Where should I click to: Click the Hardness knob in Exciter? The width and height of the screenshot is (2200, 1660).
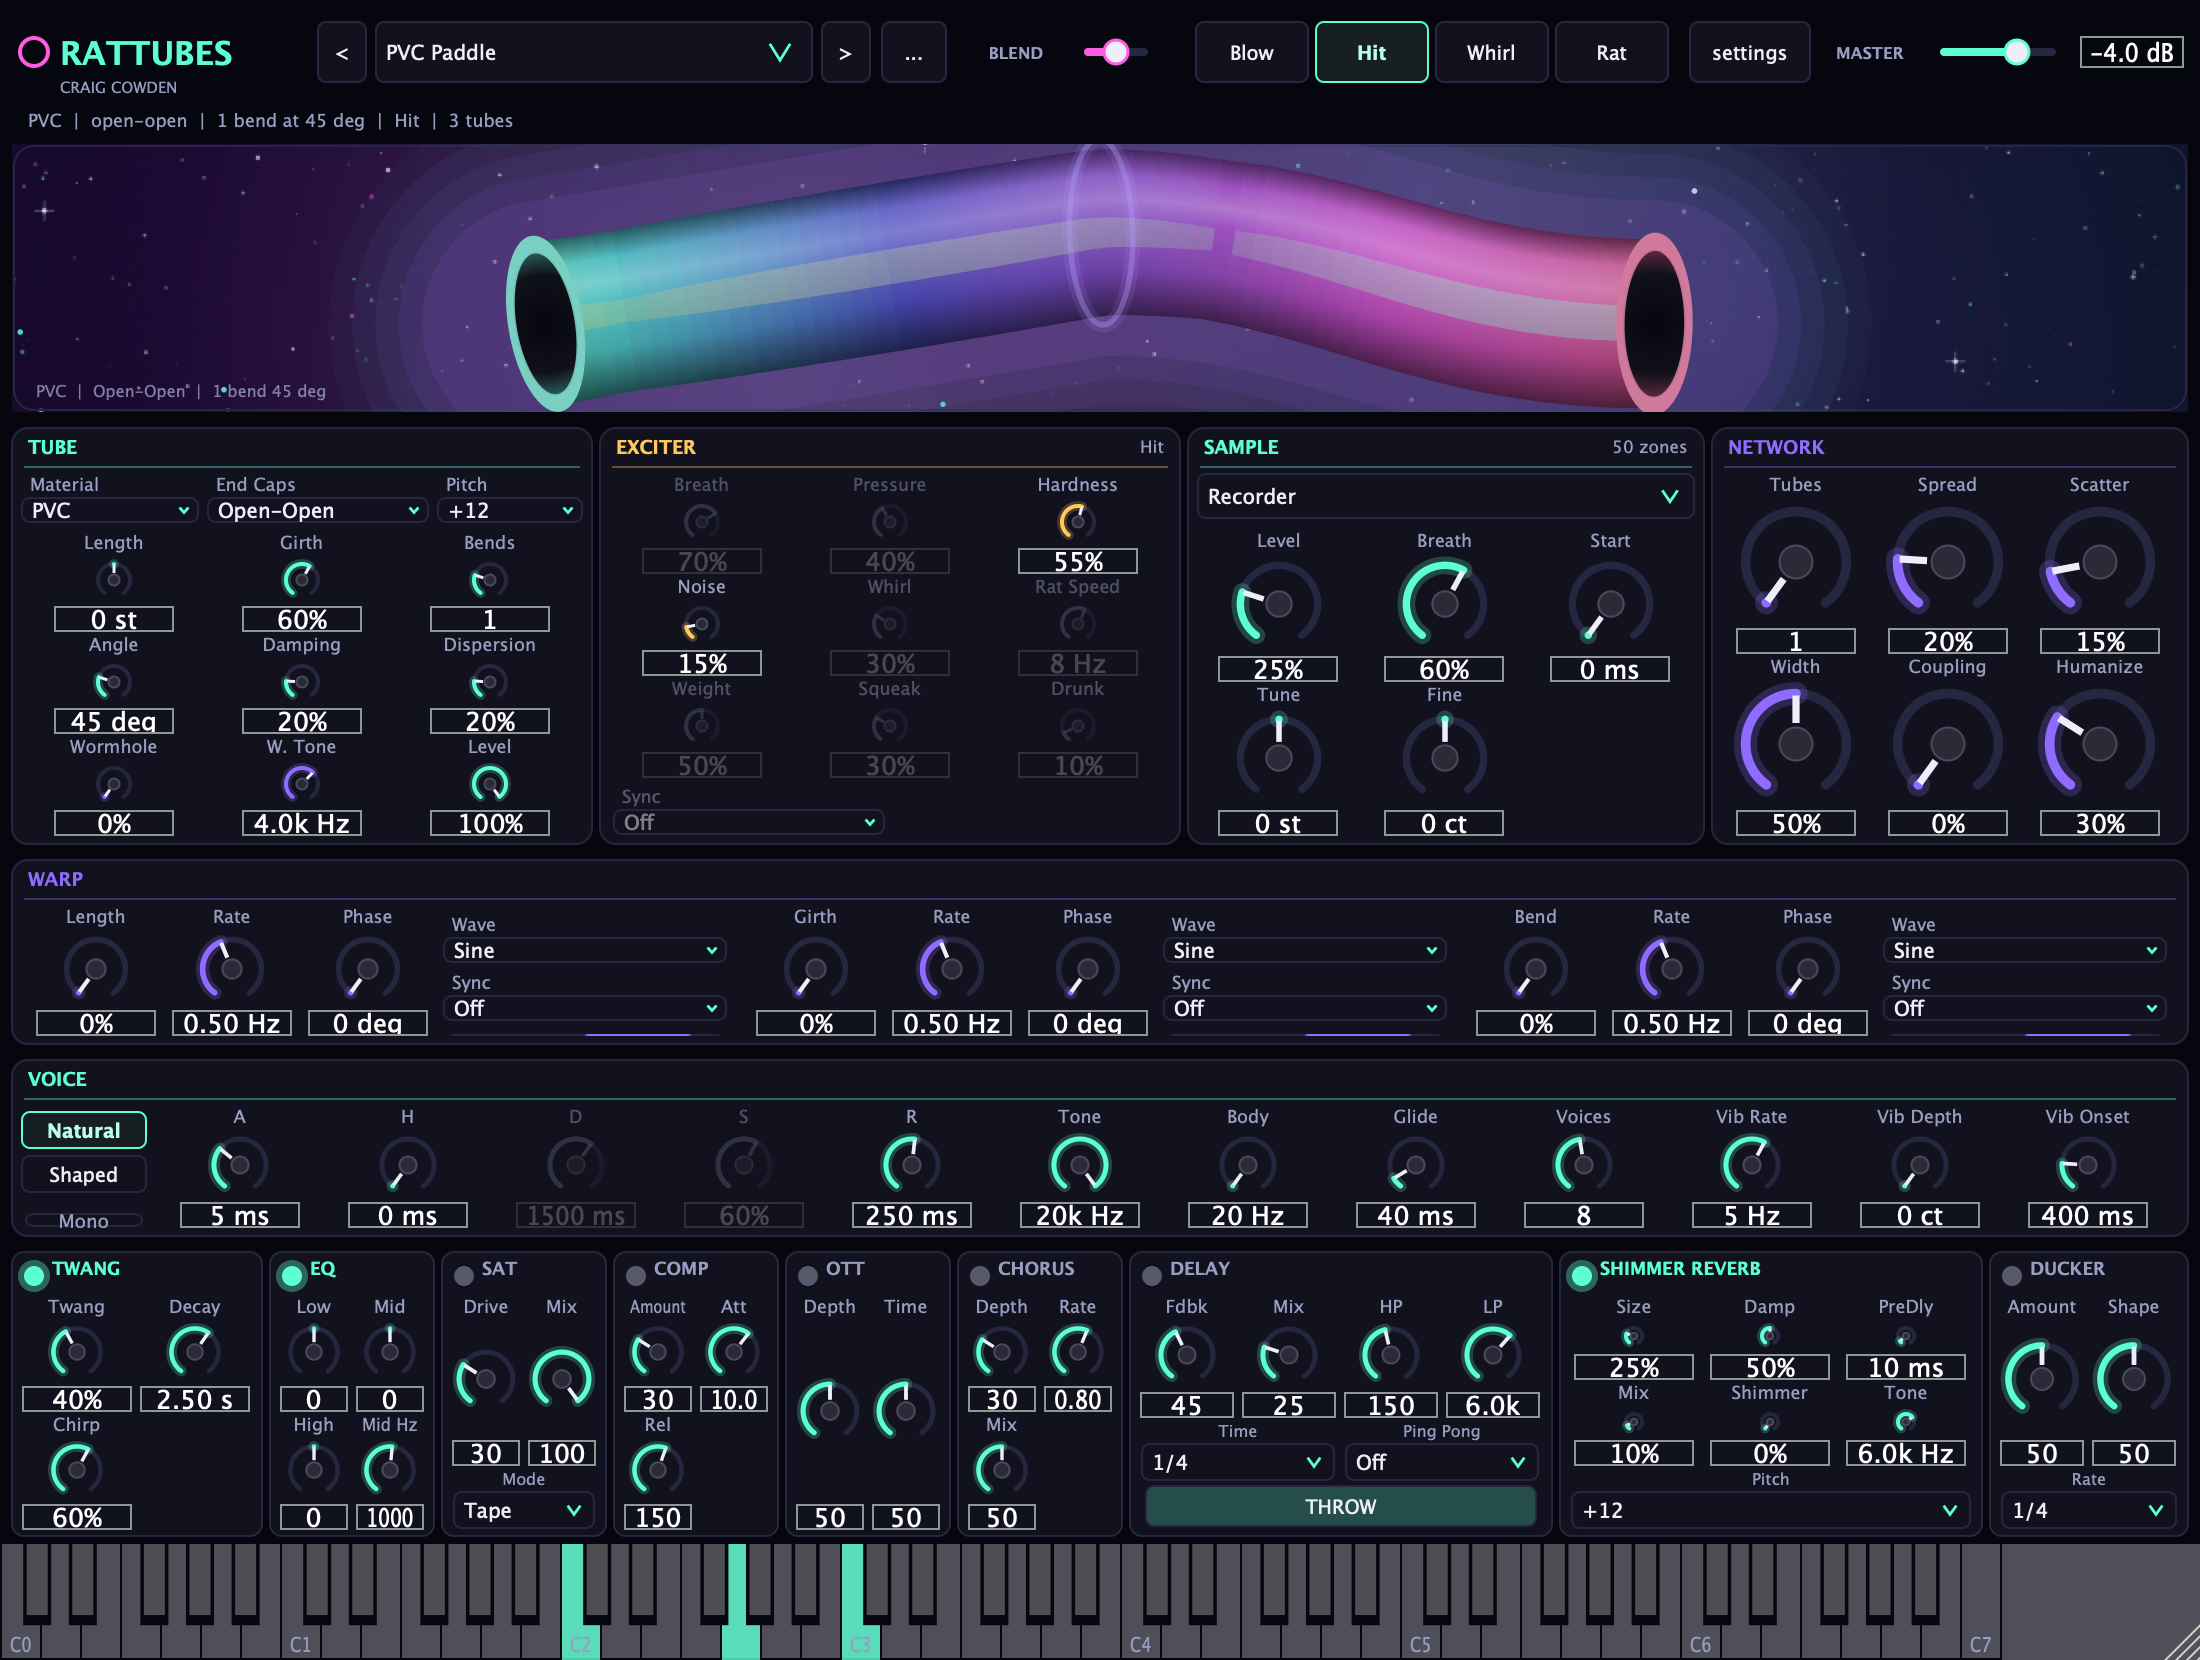point(1077,520)
